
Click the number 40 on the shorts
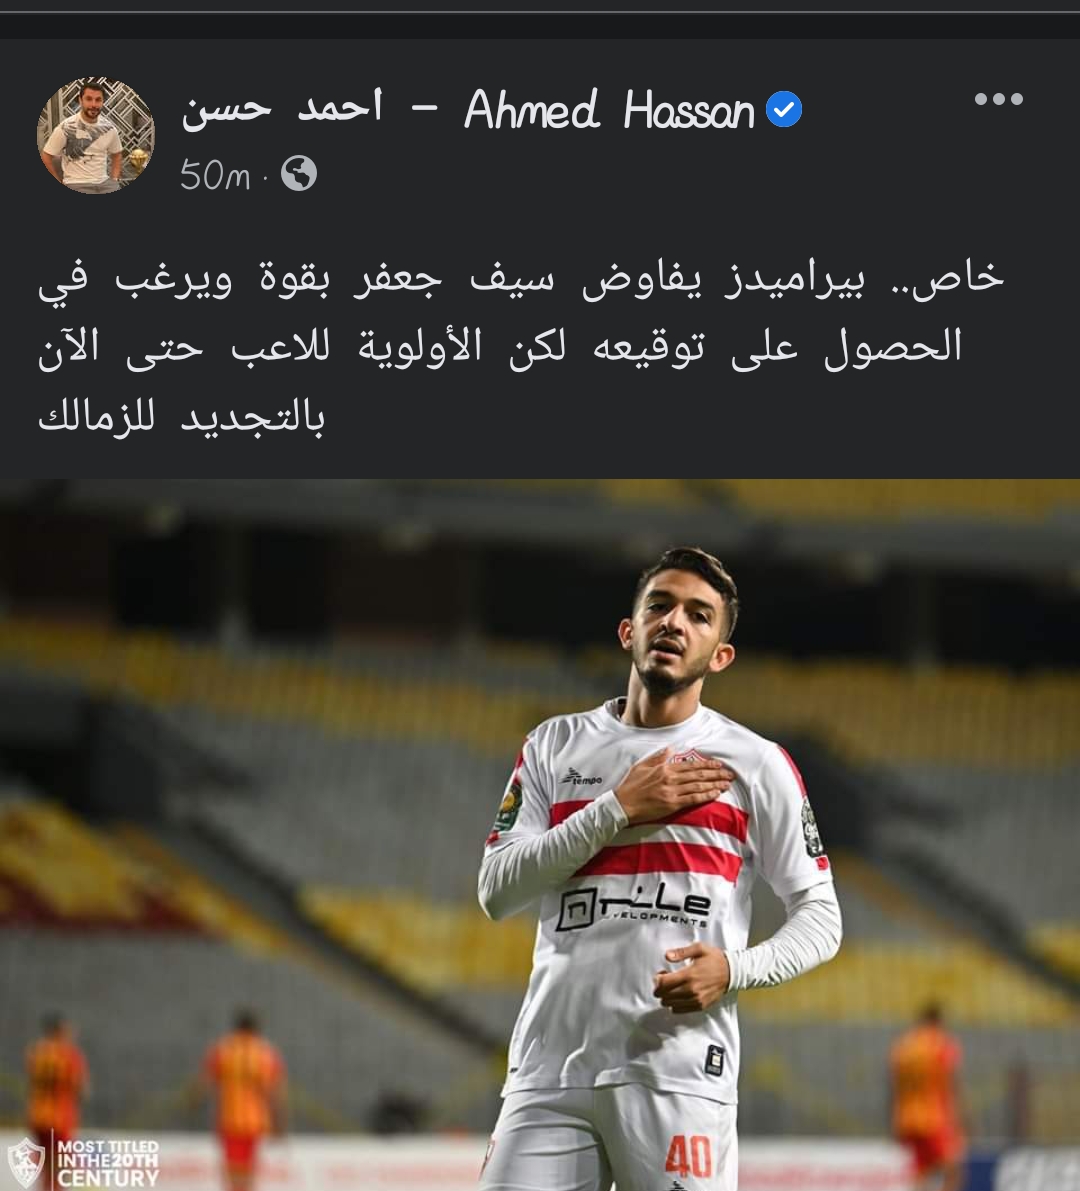click(x=689, y=1157)
